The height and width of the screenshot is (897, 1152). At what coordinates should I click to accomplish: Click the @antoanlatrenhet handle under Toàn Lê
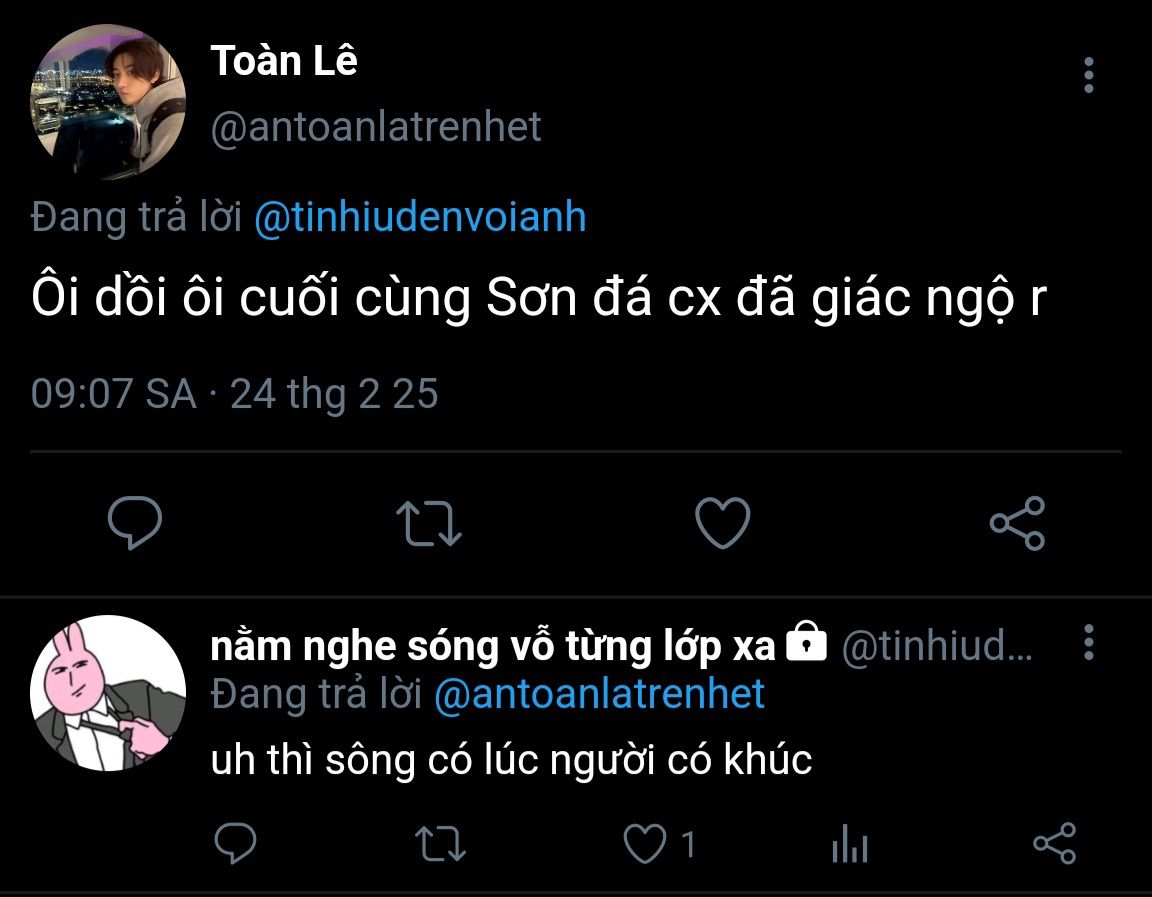[x=376, y=127]
